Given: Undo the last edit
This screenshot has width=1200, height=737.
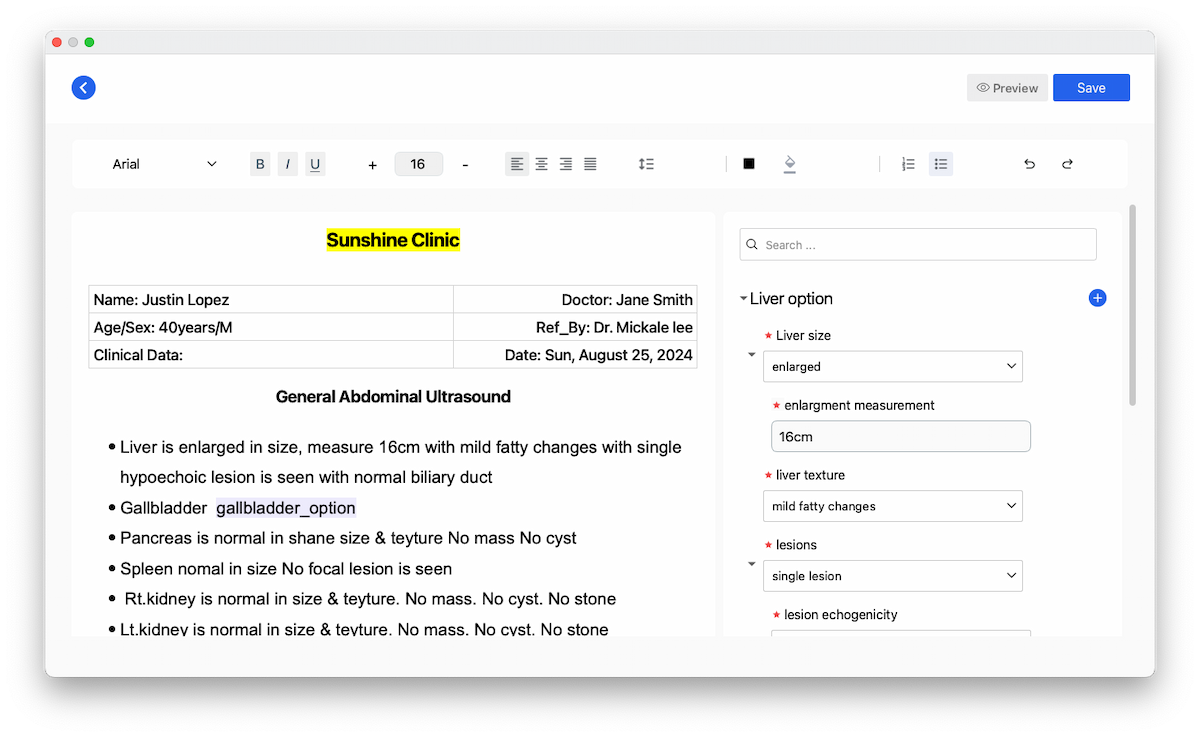Looking at the screenshot, I should (1029, 164).
